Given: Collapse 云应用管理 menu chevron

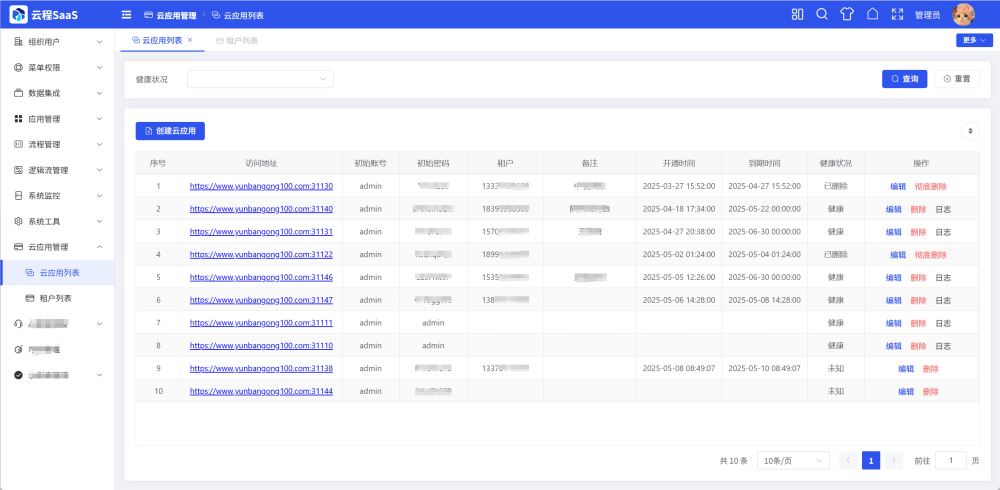Looking at the screenshot, I should click(x=99, y=247).
